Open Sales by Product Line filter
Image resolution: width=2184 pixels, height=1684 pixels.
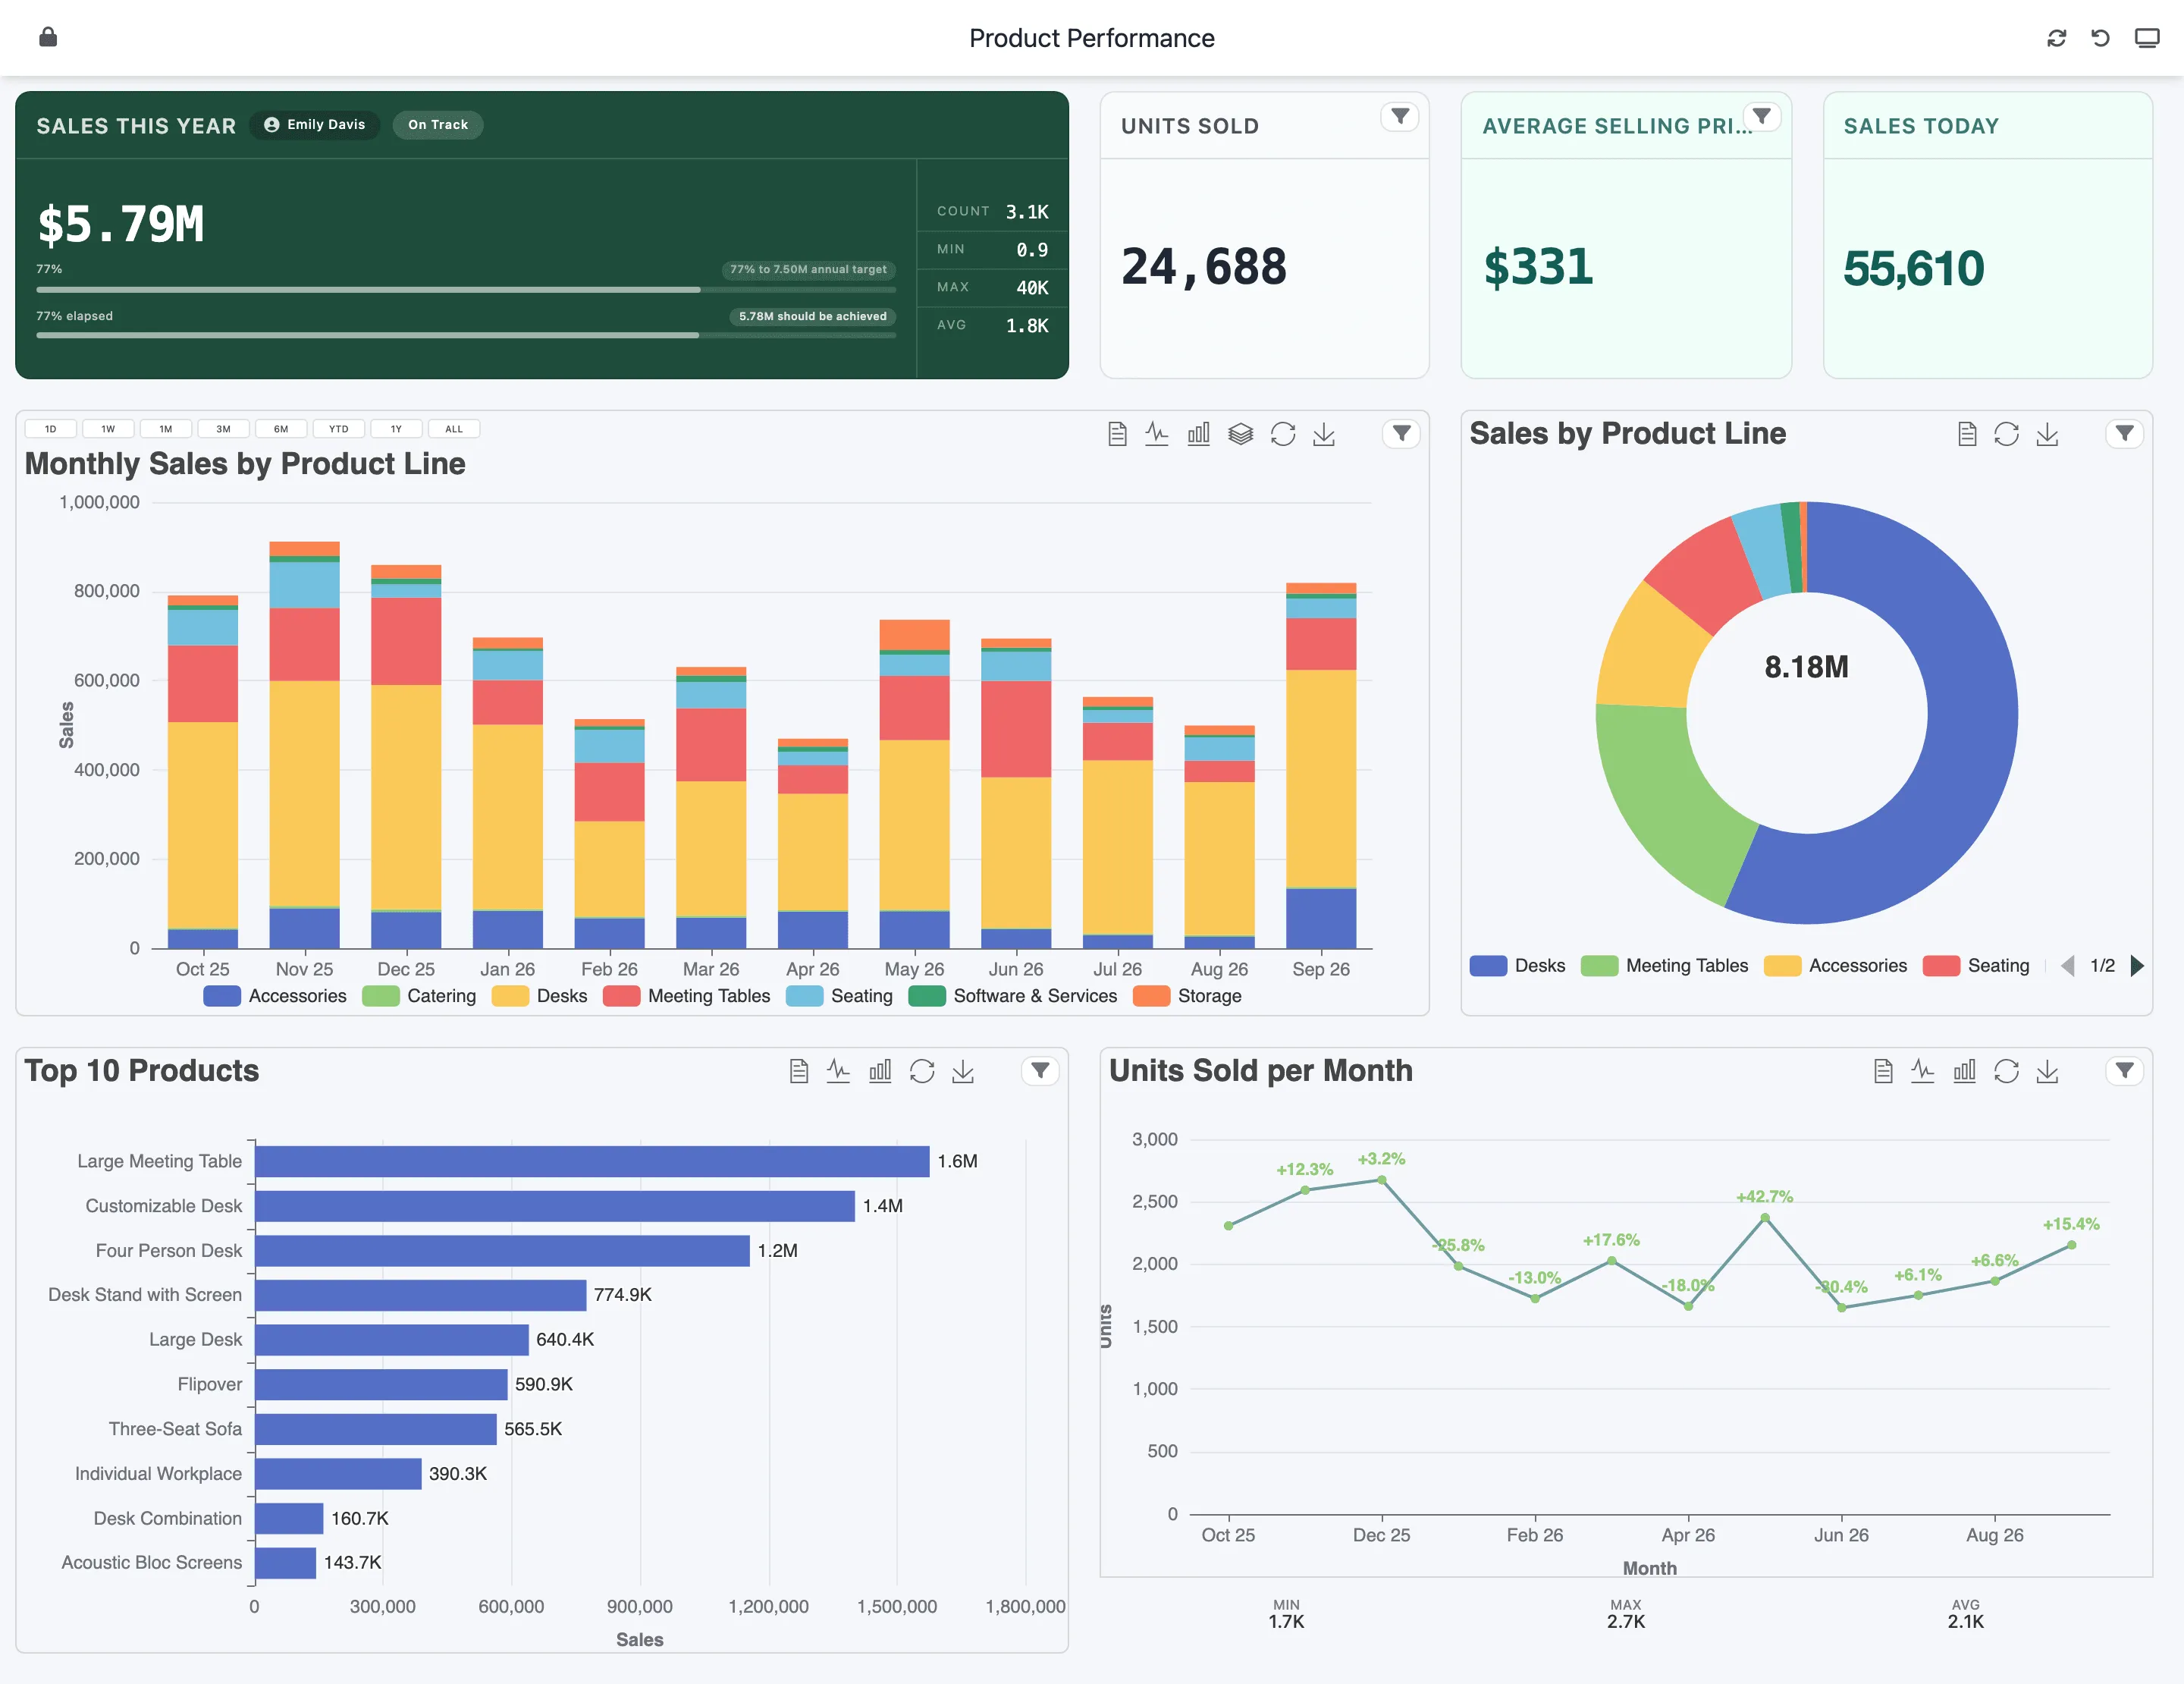coord(2125,434)
